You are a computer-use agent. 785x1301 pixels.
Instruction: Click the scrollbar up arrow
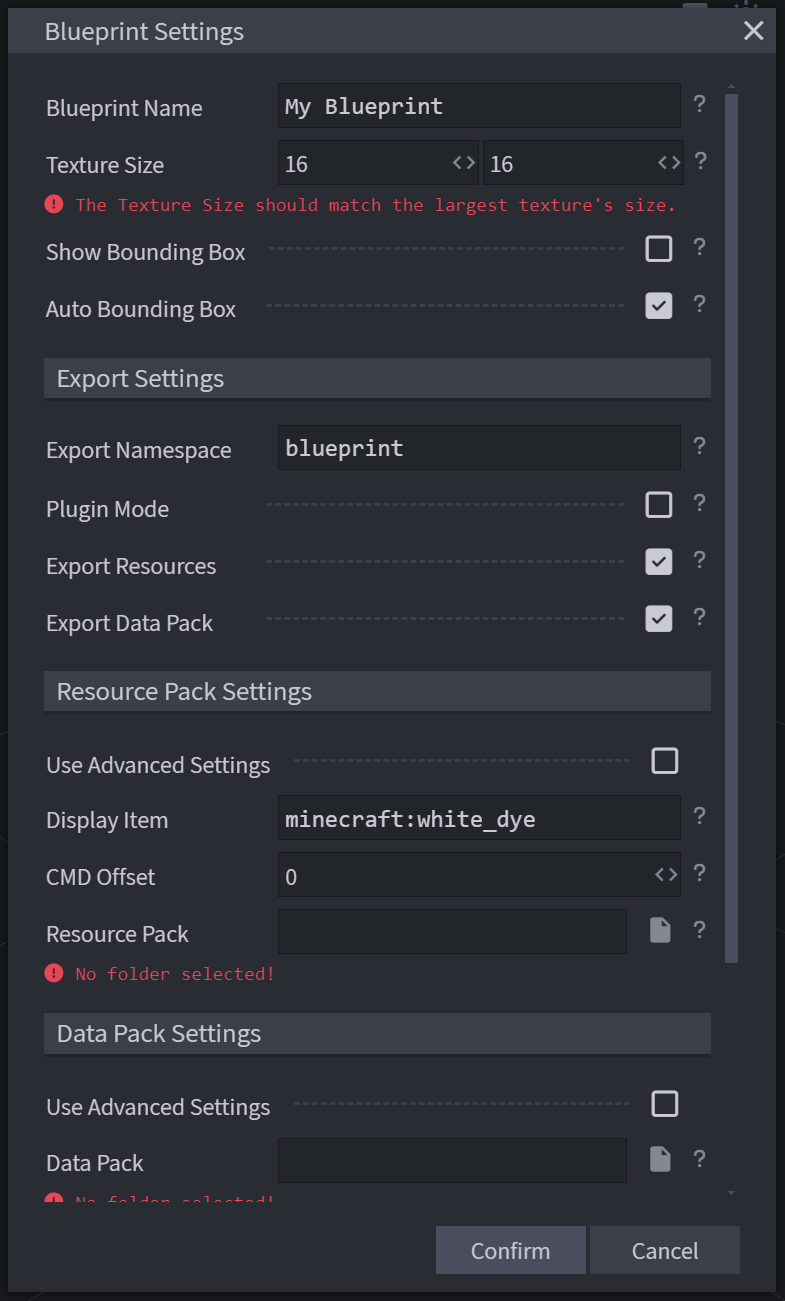(x=732, y=87)
